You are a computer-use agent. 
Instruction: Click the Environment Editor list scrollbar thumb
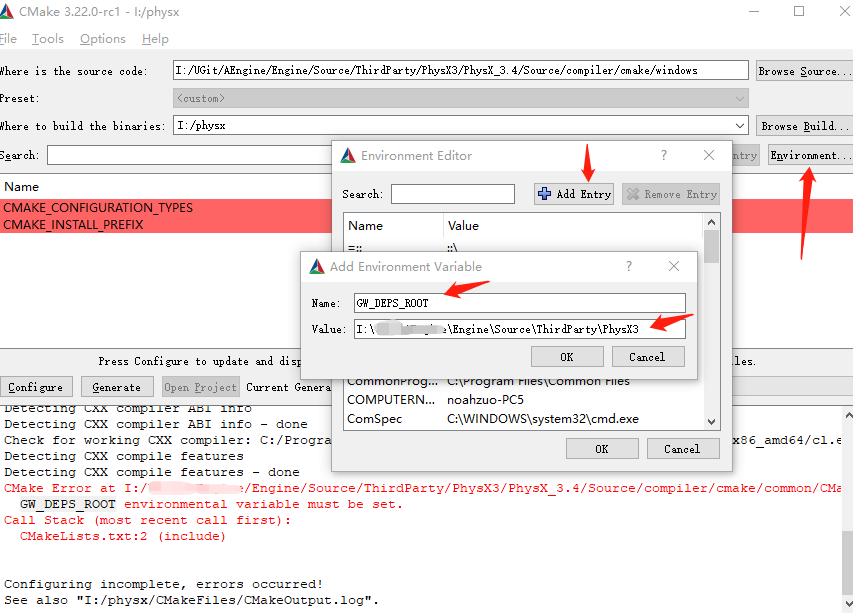pos(711,246)
